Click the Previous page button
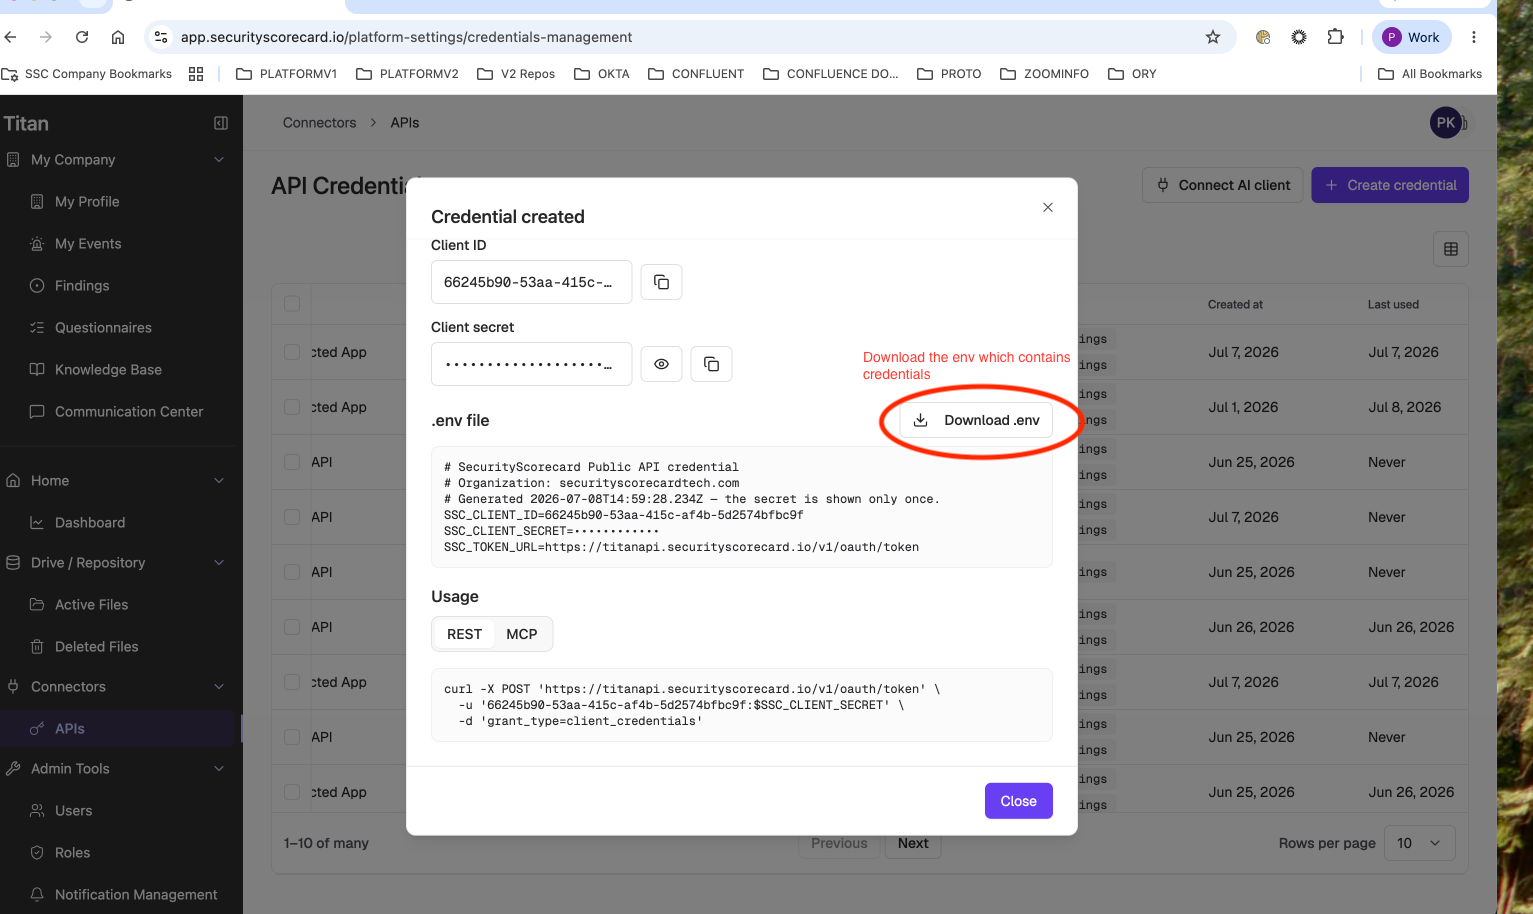This screenshot has height=914, width=1533. 839,843
